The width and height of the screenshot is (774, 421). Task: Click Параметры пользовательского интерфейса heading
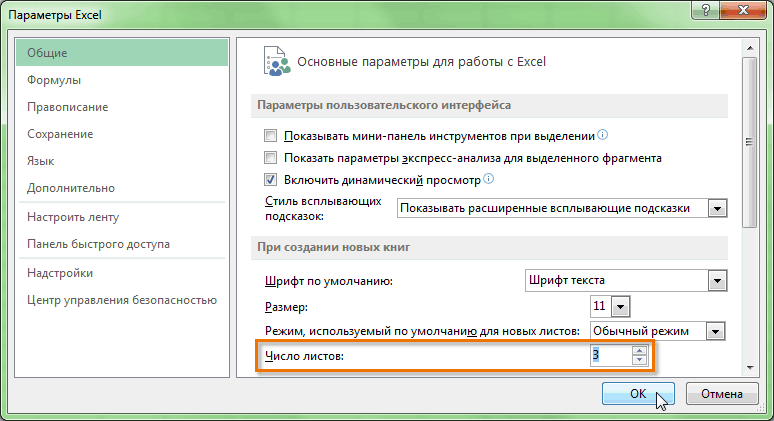[x=384, y=105]
